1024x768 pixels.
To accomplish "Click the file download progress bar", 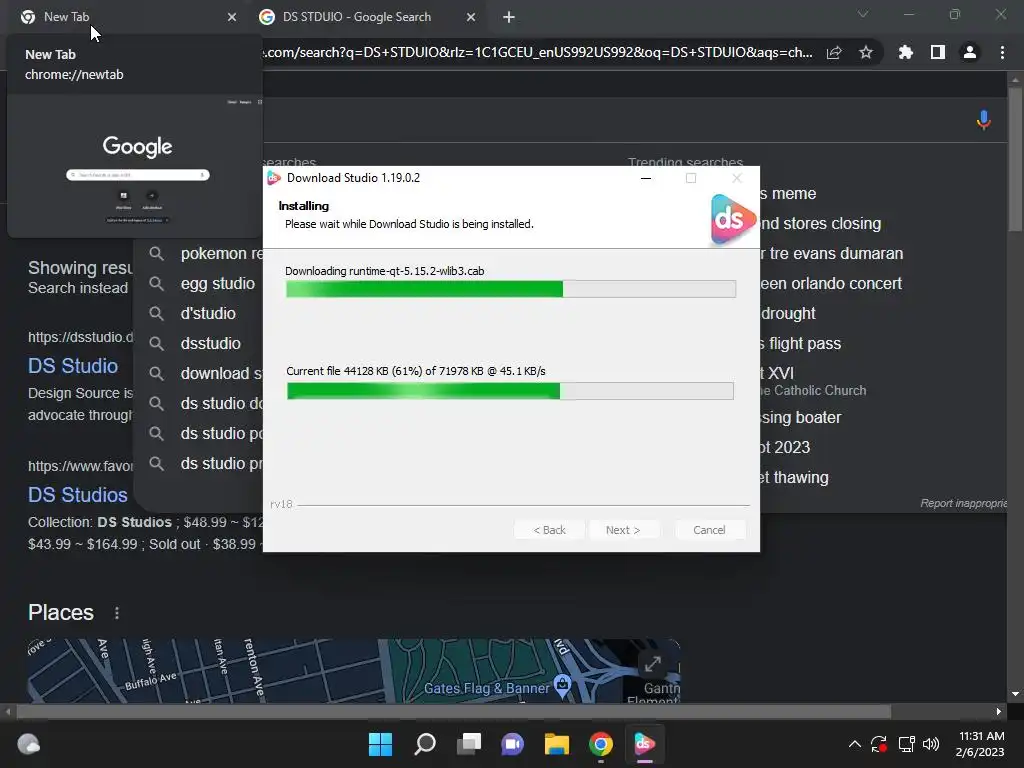I will (511, 289).
